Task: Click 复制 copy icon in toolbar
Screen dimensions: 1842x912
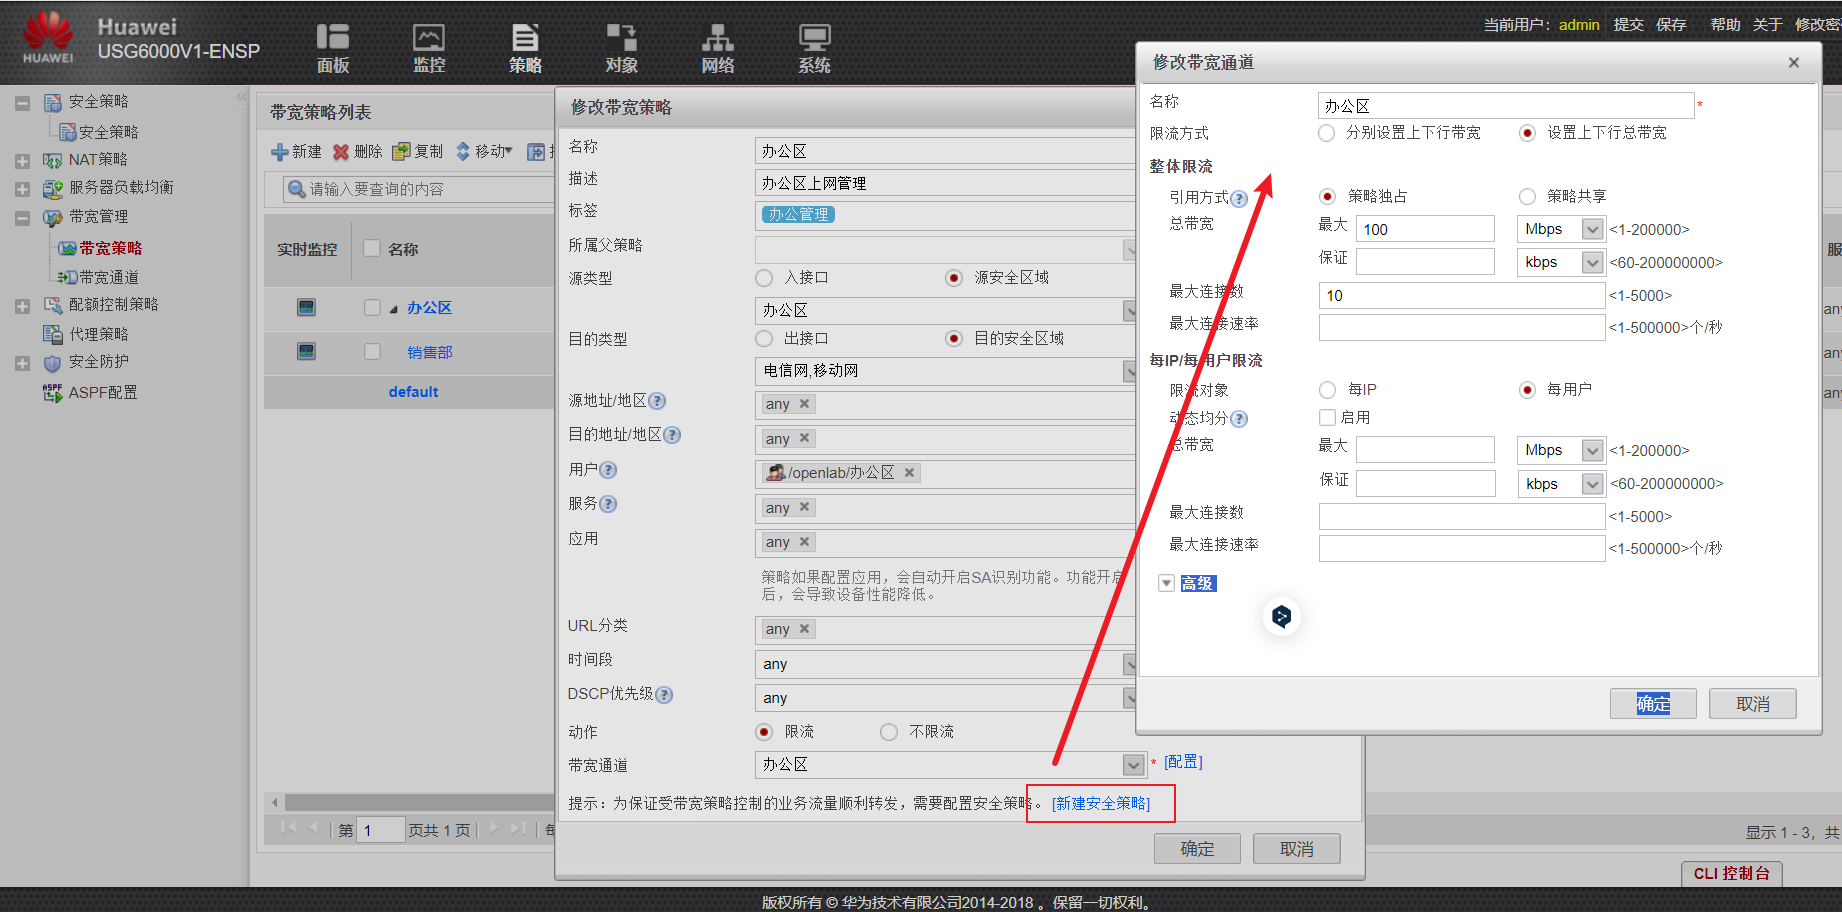Action: point(401,152)
